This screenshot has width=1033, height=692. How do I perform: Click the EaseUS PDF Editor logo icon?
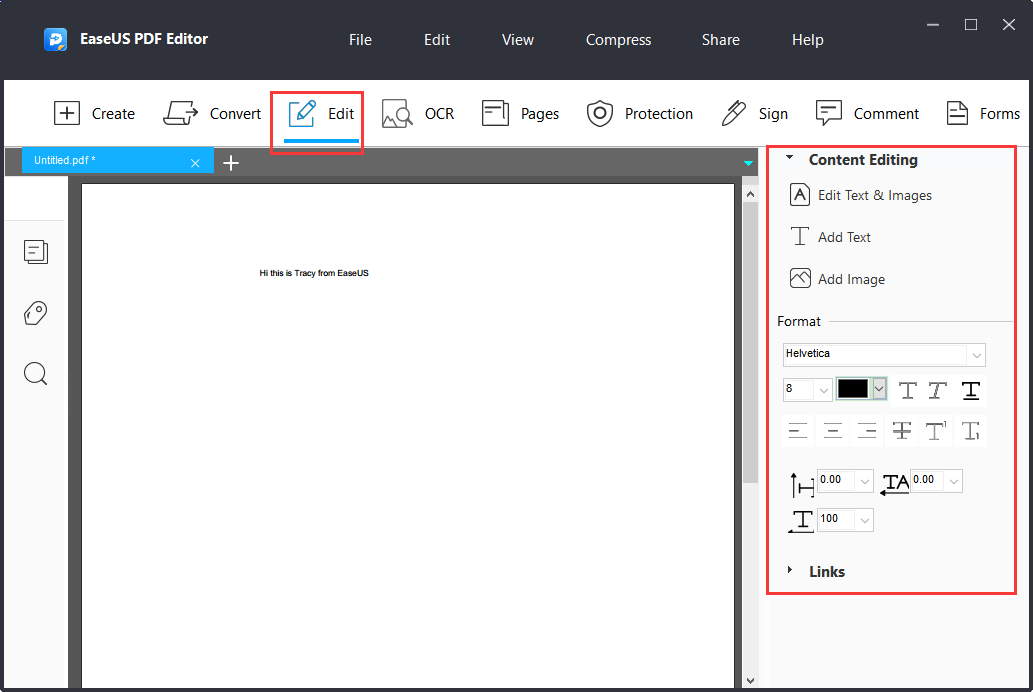55,40
